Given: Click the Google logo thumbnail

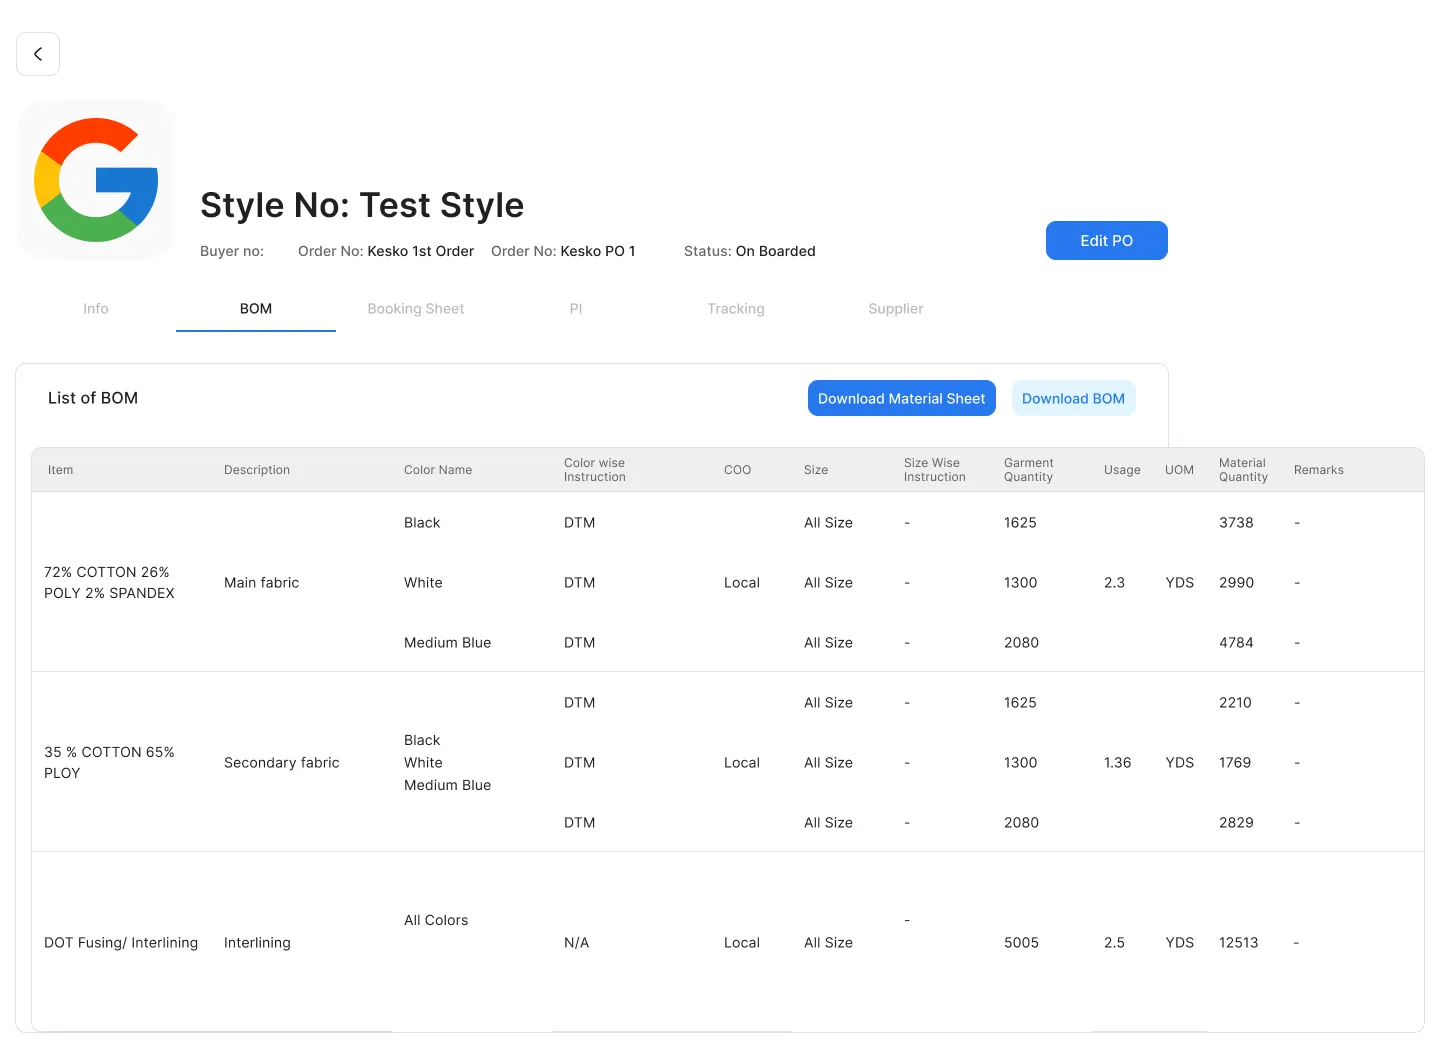Looking at the screenshot, I should (96, 180).
